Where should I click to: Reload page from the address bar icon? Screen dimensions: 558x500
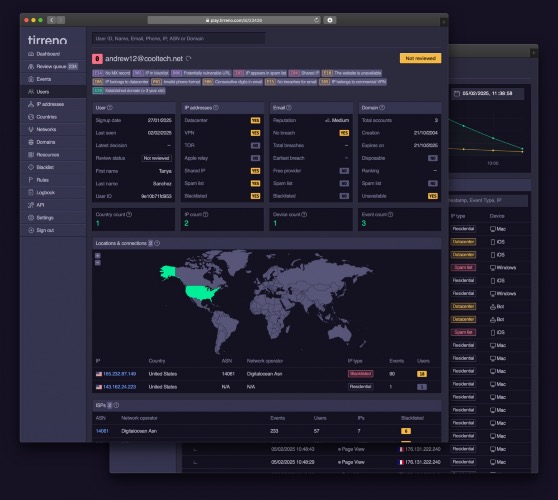(x=316, y=20)
